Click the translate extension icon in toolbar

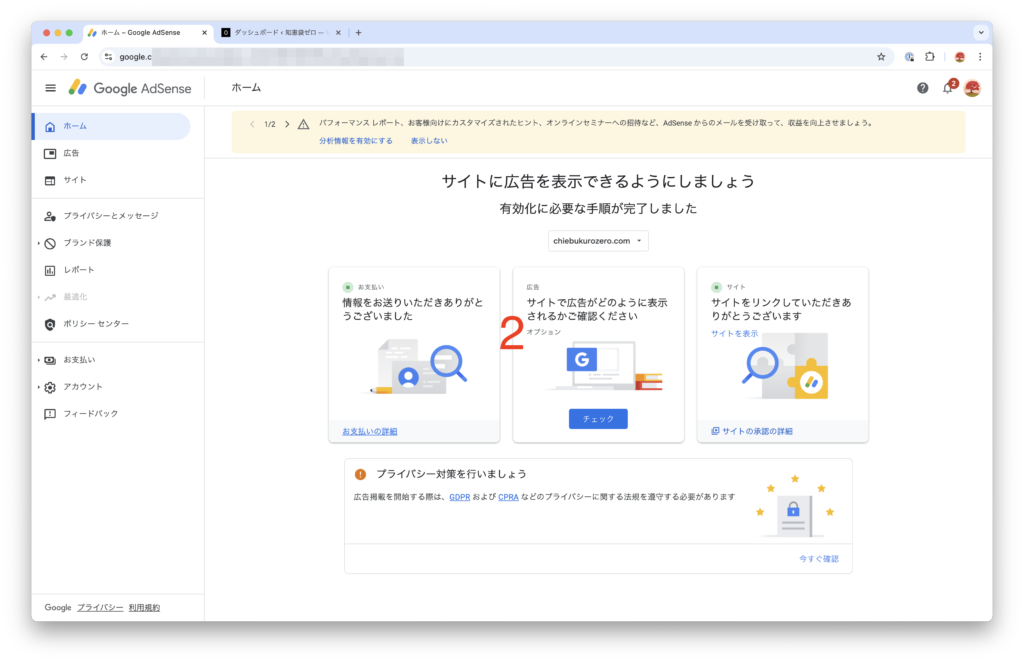coord(909,57)
